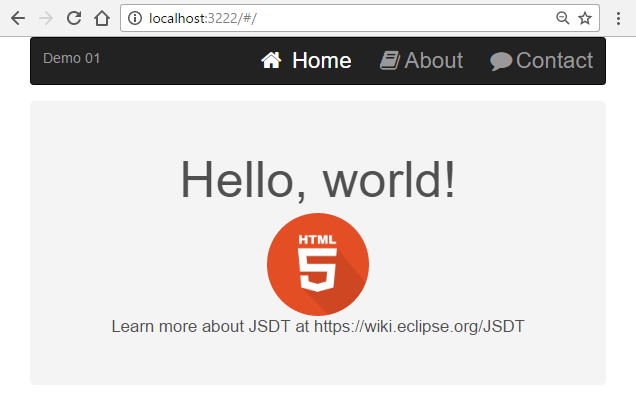Click the Hello, world! heading
Image resolution: width=636 pixels, height=411 pixels.
coord(318,179)
